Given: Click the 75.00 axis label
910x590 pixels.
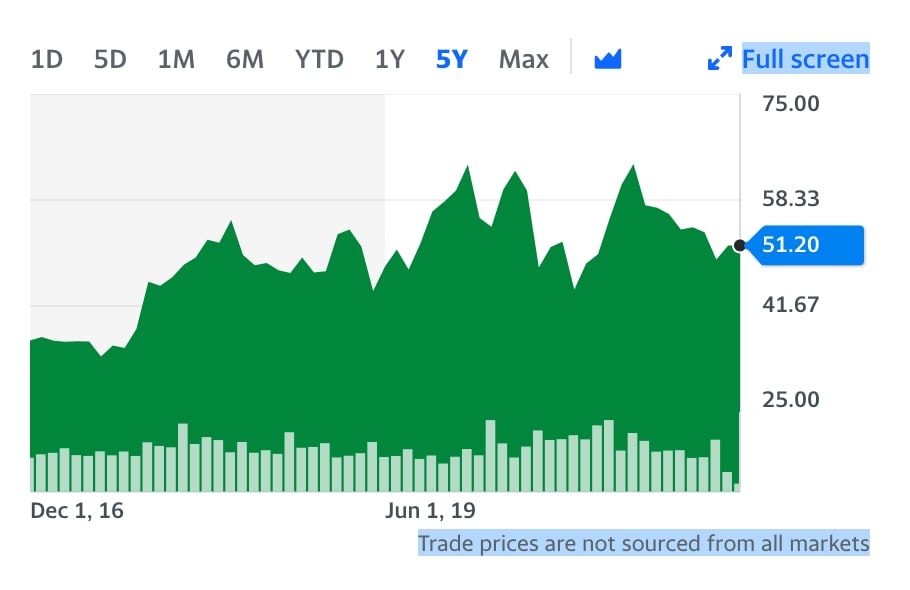Looking at the screenshot, I should coord(790,104).
